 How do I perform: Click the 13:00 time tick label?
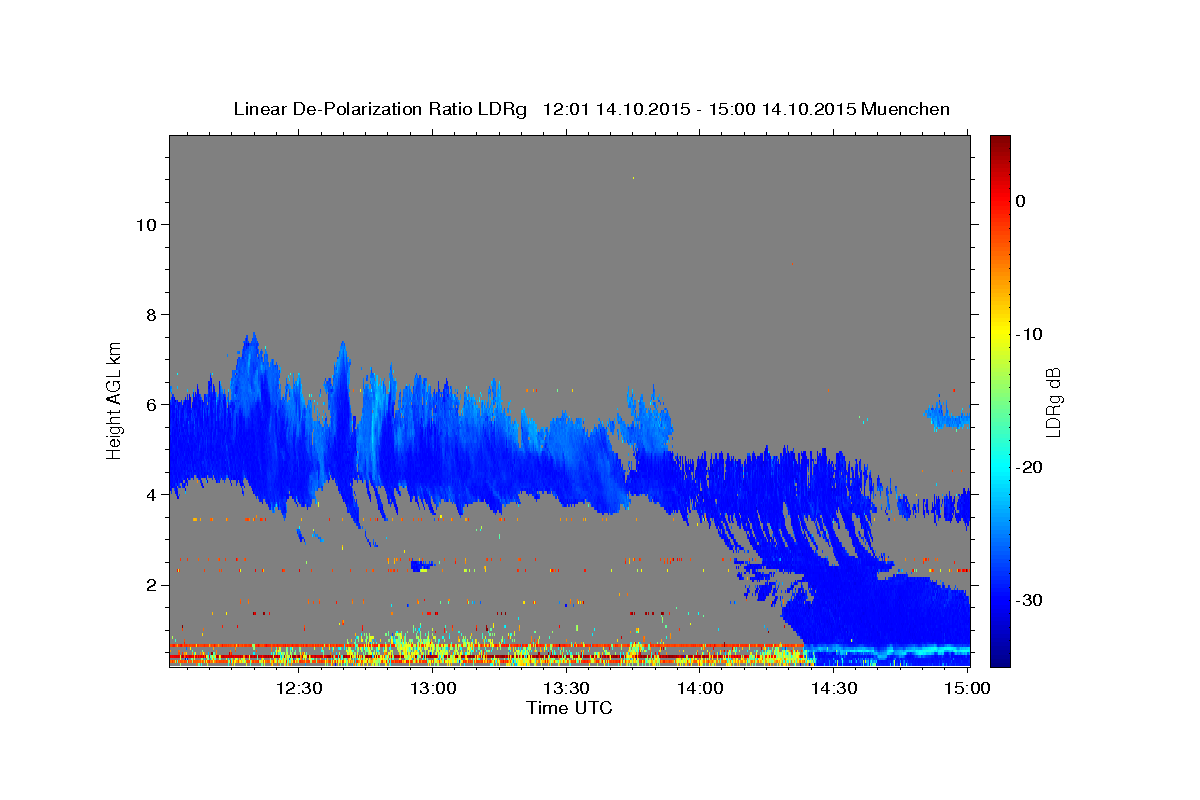coord(433,689)
